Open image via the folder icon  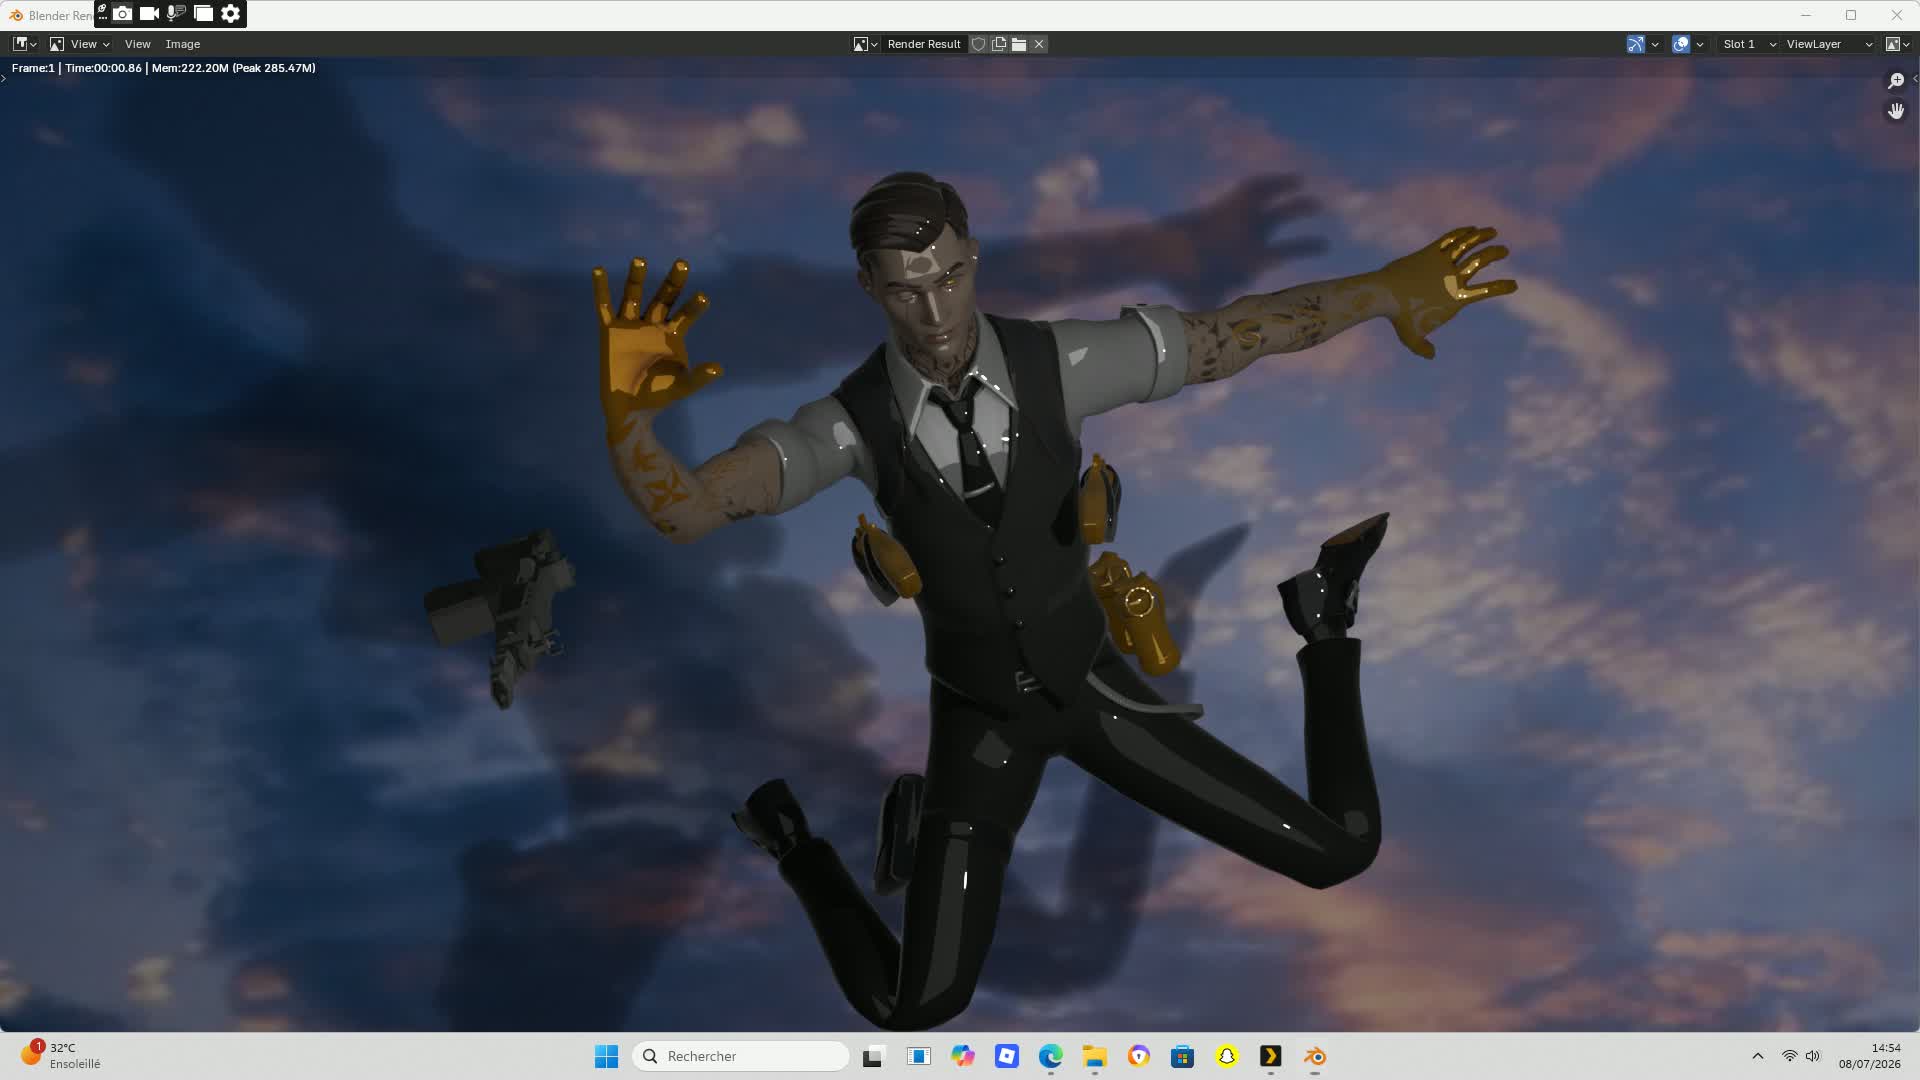click(1019, 44)
